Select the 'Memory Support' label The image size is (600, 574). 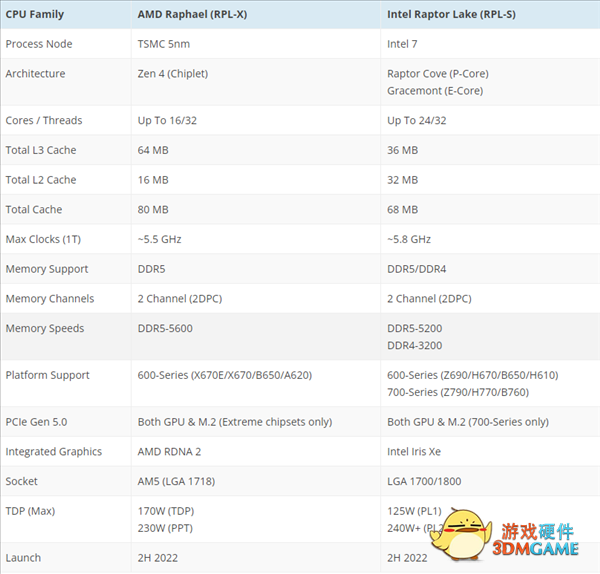click(47, 269)
